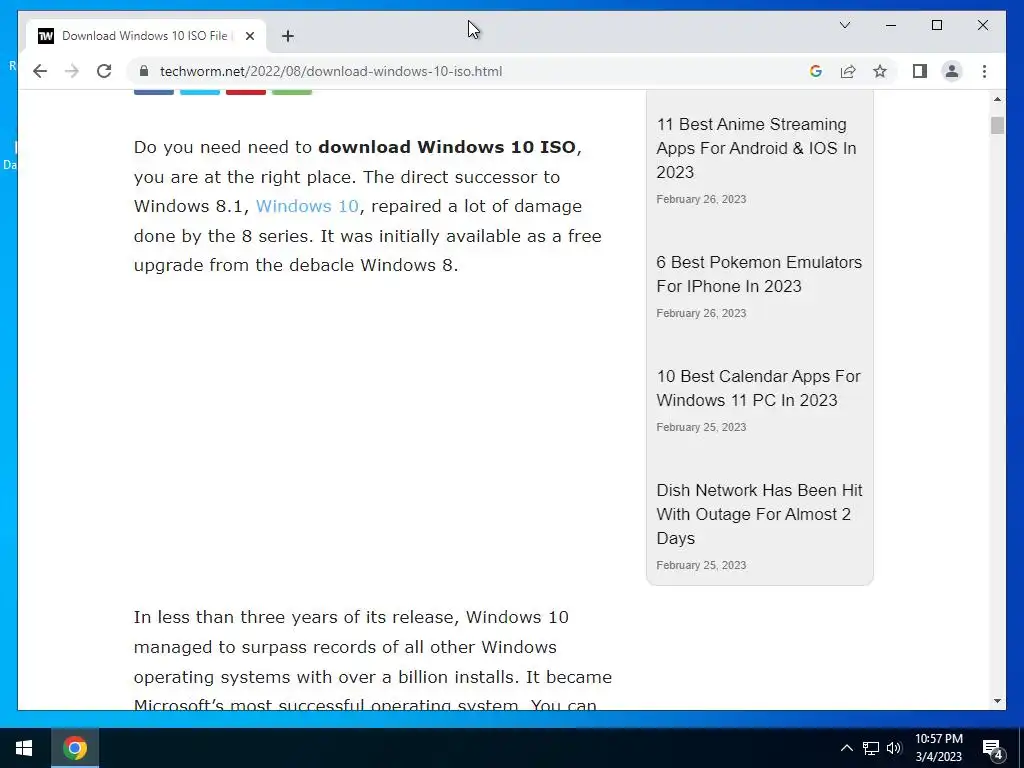The height and width of the screenshot is (768, 1024).
Task: Select the Download Windows 10 ISO File tab
Action: 146,36
